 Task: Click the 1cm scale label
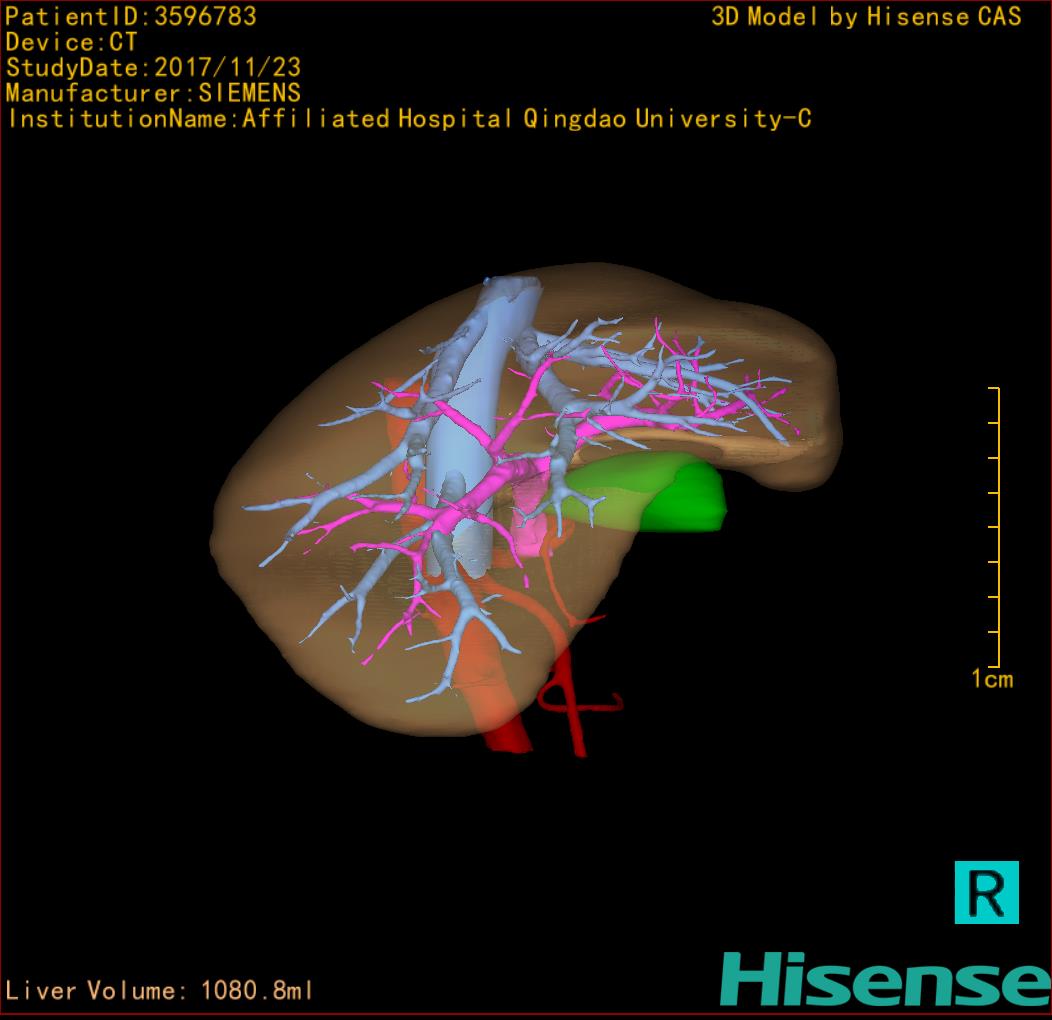(992, 679)
